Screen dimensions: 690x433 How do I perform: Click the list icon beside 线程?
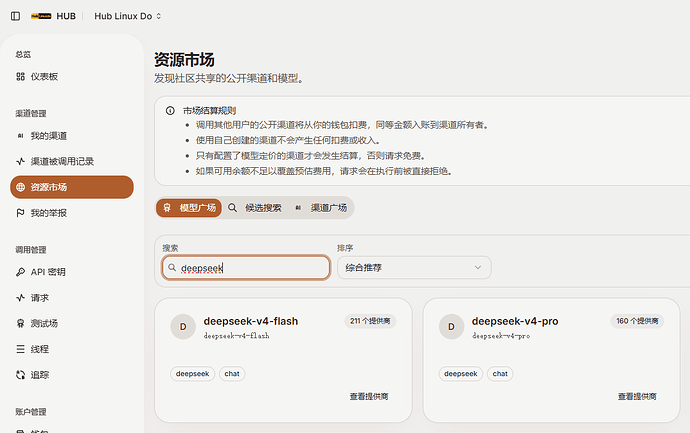point(20,349)
